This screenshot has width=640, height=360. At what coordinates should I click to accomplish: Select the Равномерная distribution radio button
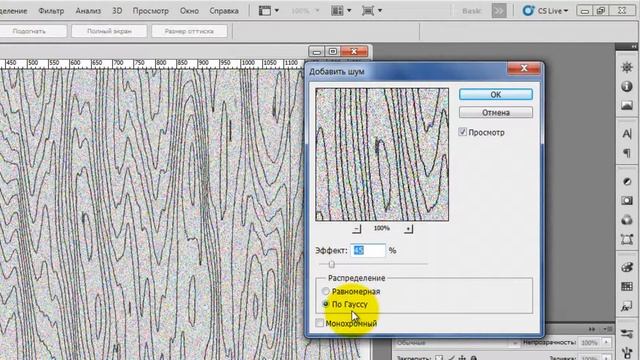tap(326, 291)
